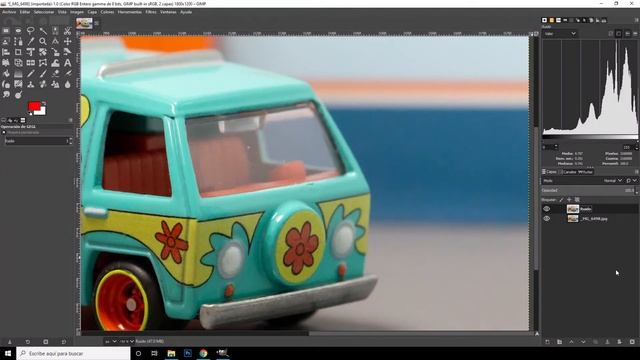
Task: Select the Measure tool
Action: click(55, 41)
